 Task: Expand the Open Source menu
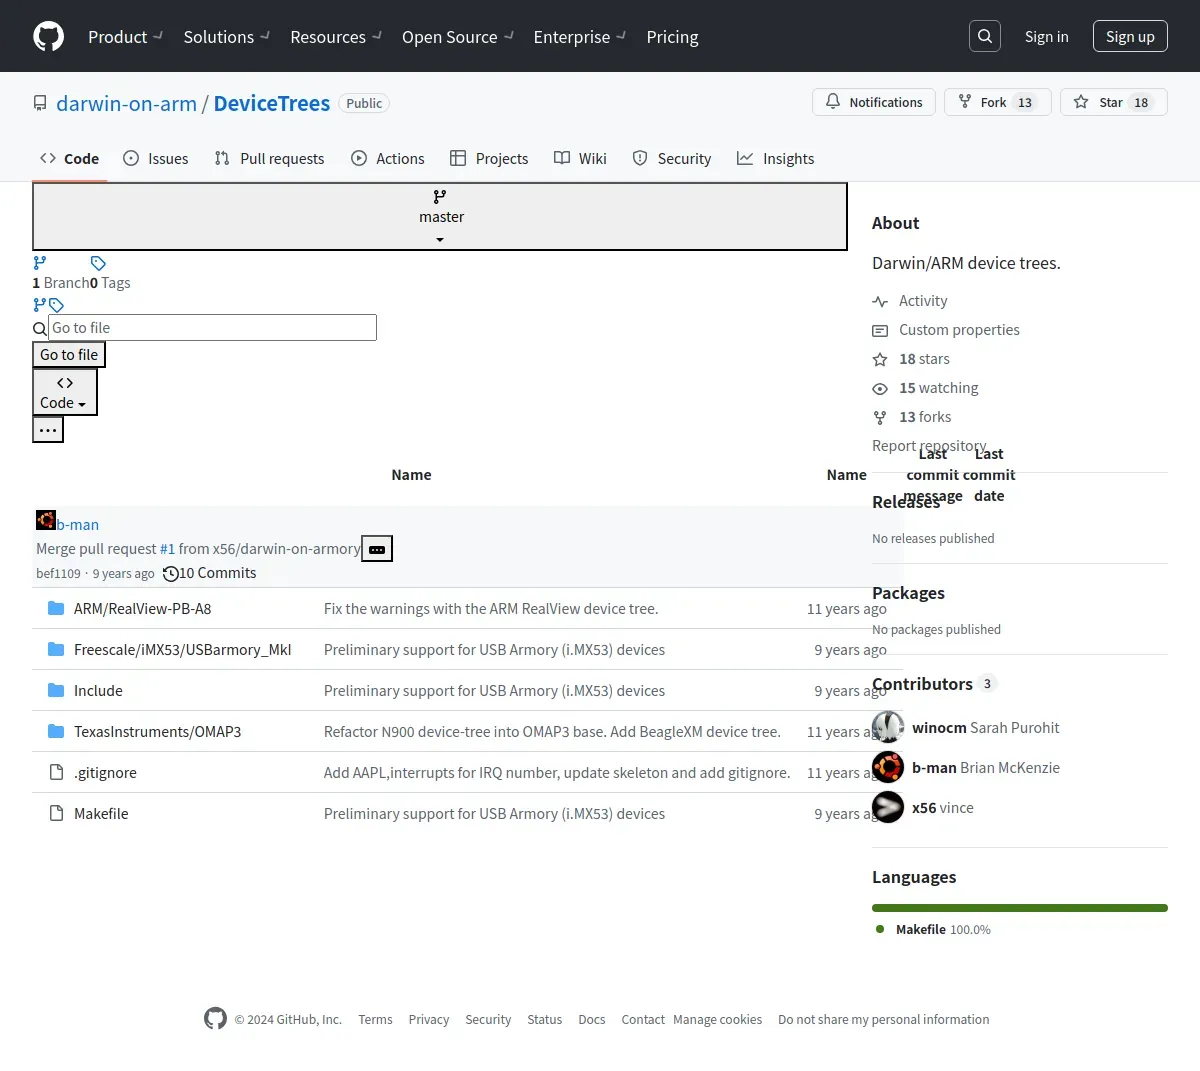tap(457, 36)
